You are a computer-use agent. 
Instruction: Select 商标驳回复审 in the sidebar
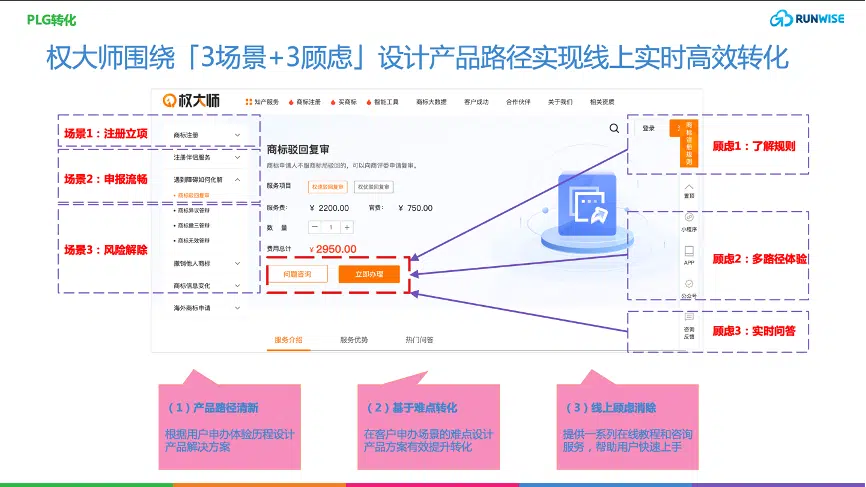(x=192, y=195)
